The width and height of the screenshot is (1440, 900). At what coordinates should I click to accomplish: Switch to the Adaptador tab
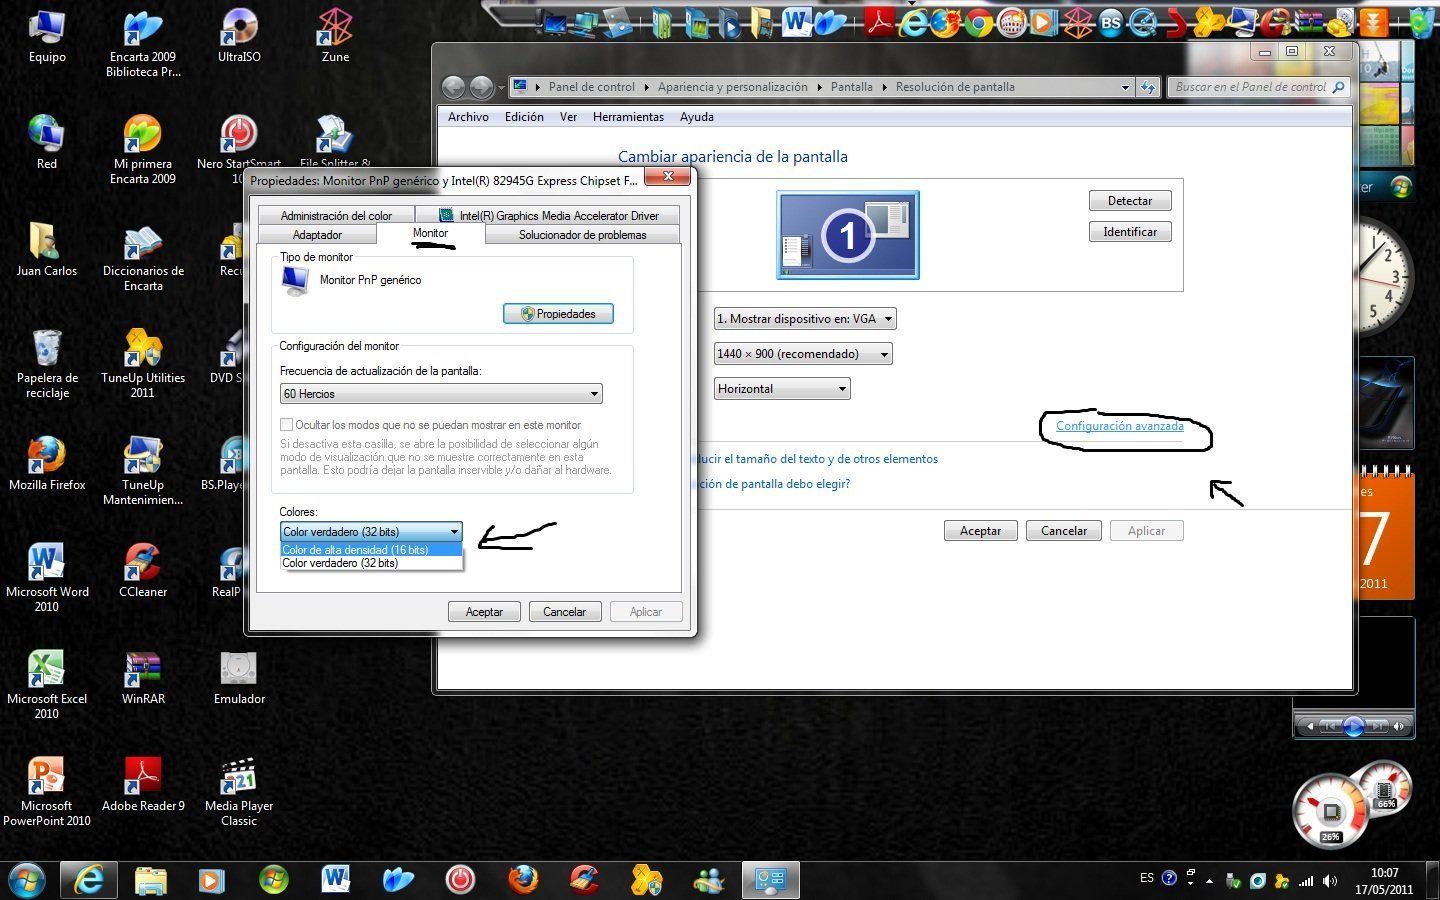click(x=317, y=235)
